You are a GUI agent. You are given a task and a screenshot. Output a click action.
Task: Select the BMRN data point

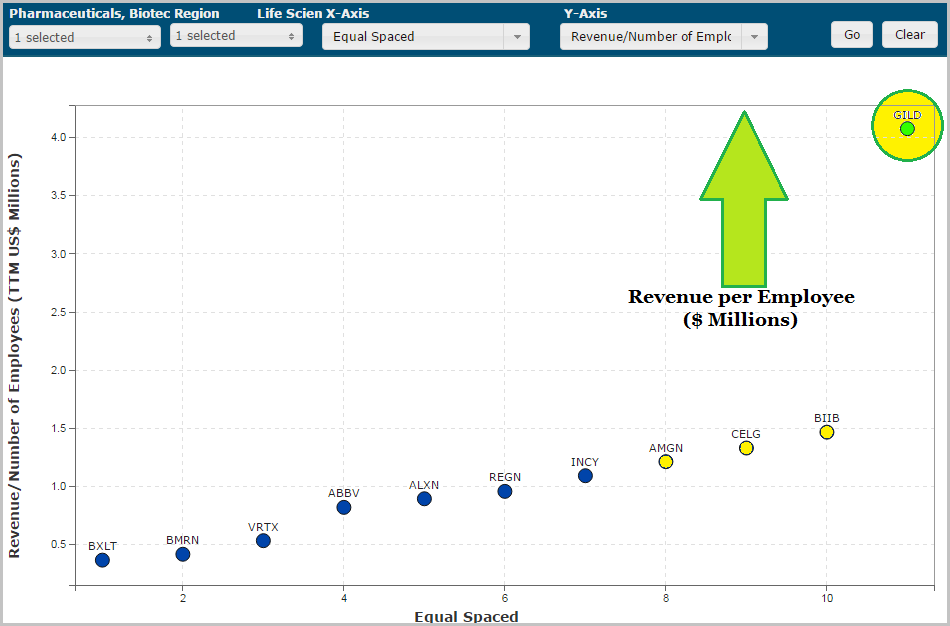183,554
